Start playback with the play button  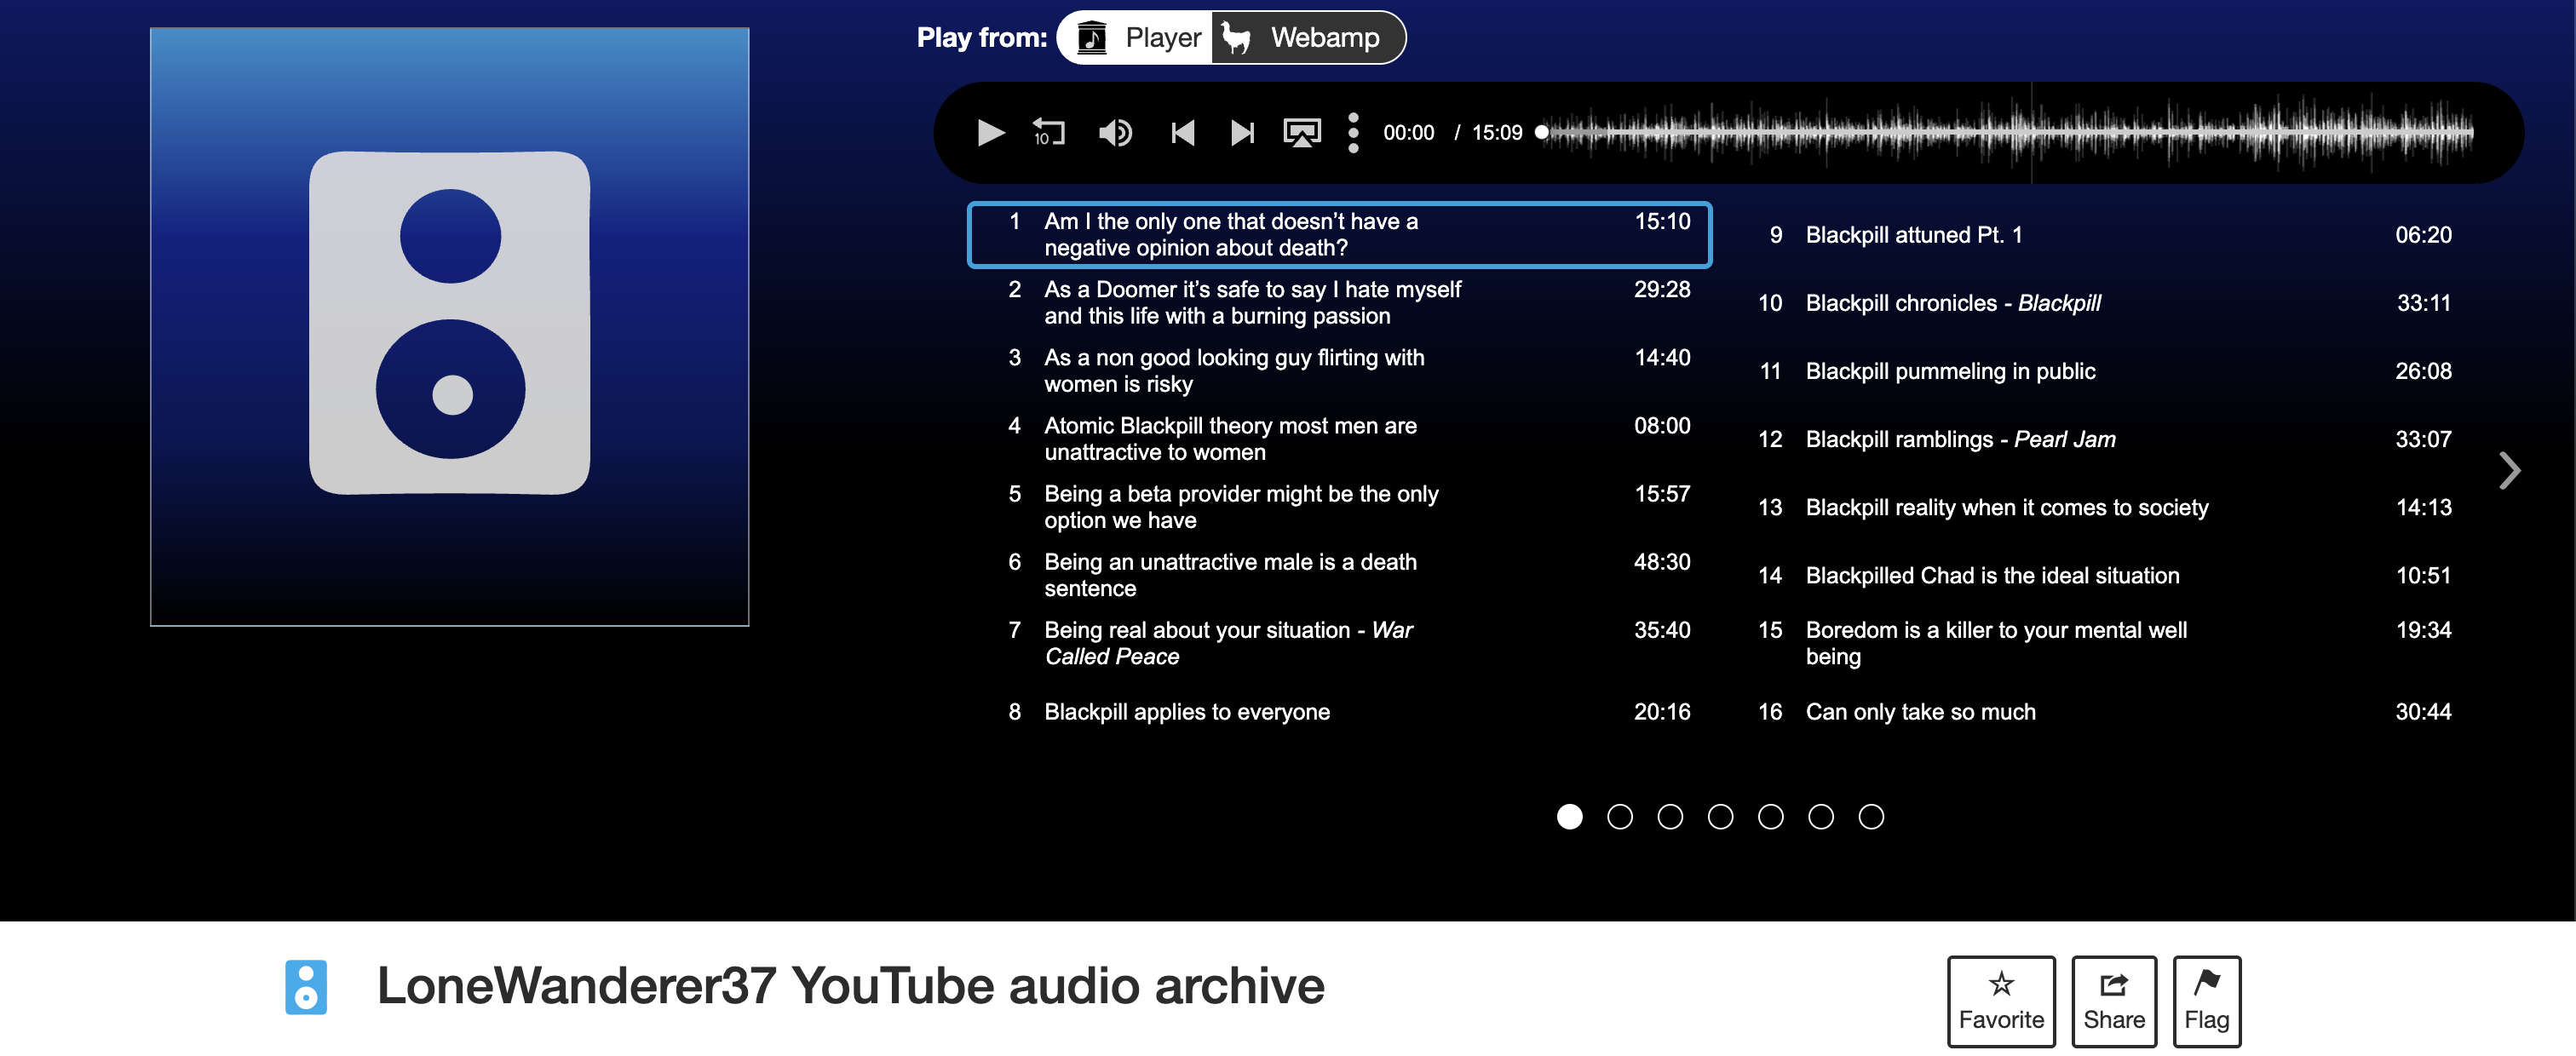point(990,133)
